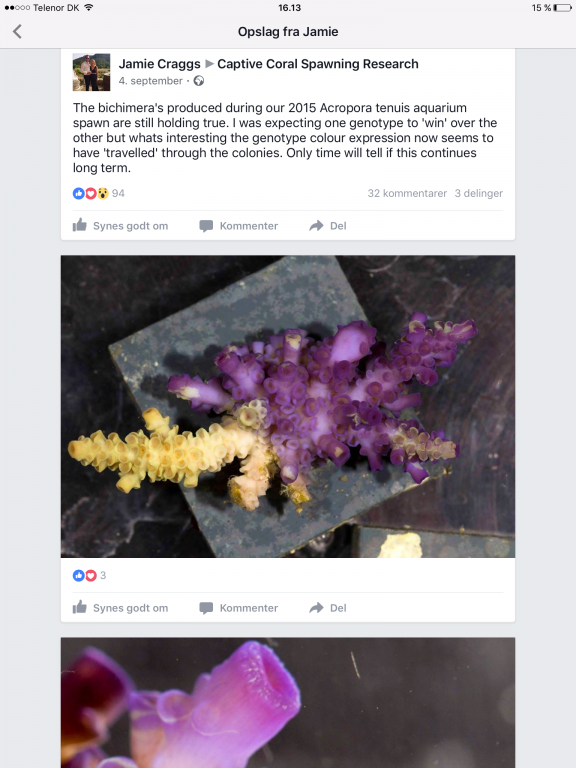This screenshot has width=576, height=768.
Task: Tap the battery indicator in status bar
Action: pos(562,8)
